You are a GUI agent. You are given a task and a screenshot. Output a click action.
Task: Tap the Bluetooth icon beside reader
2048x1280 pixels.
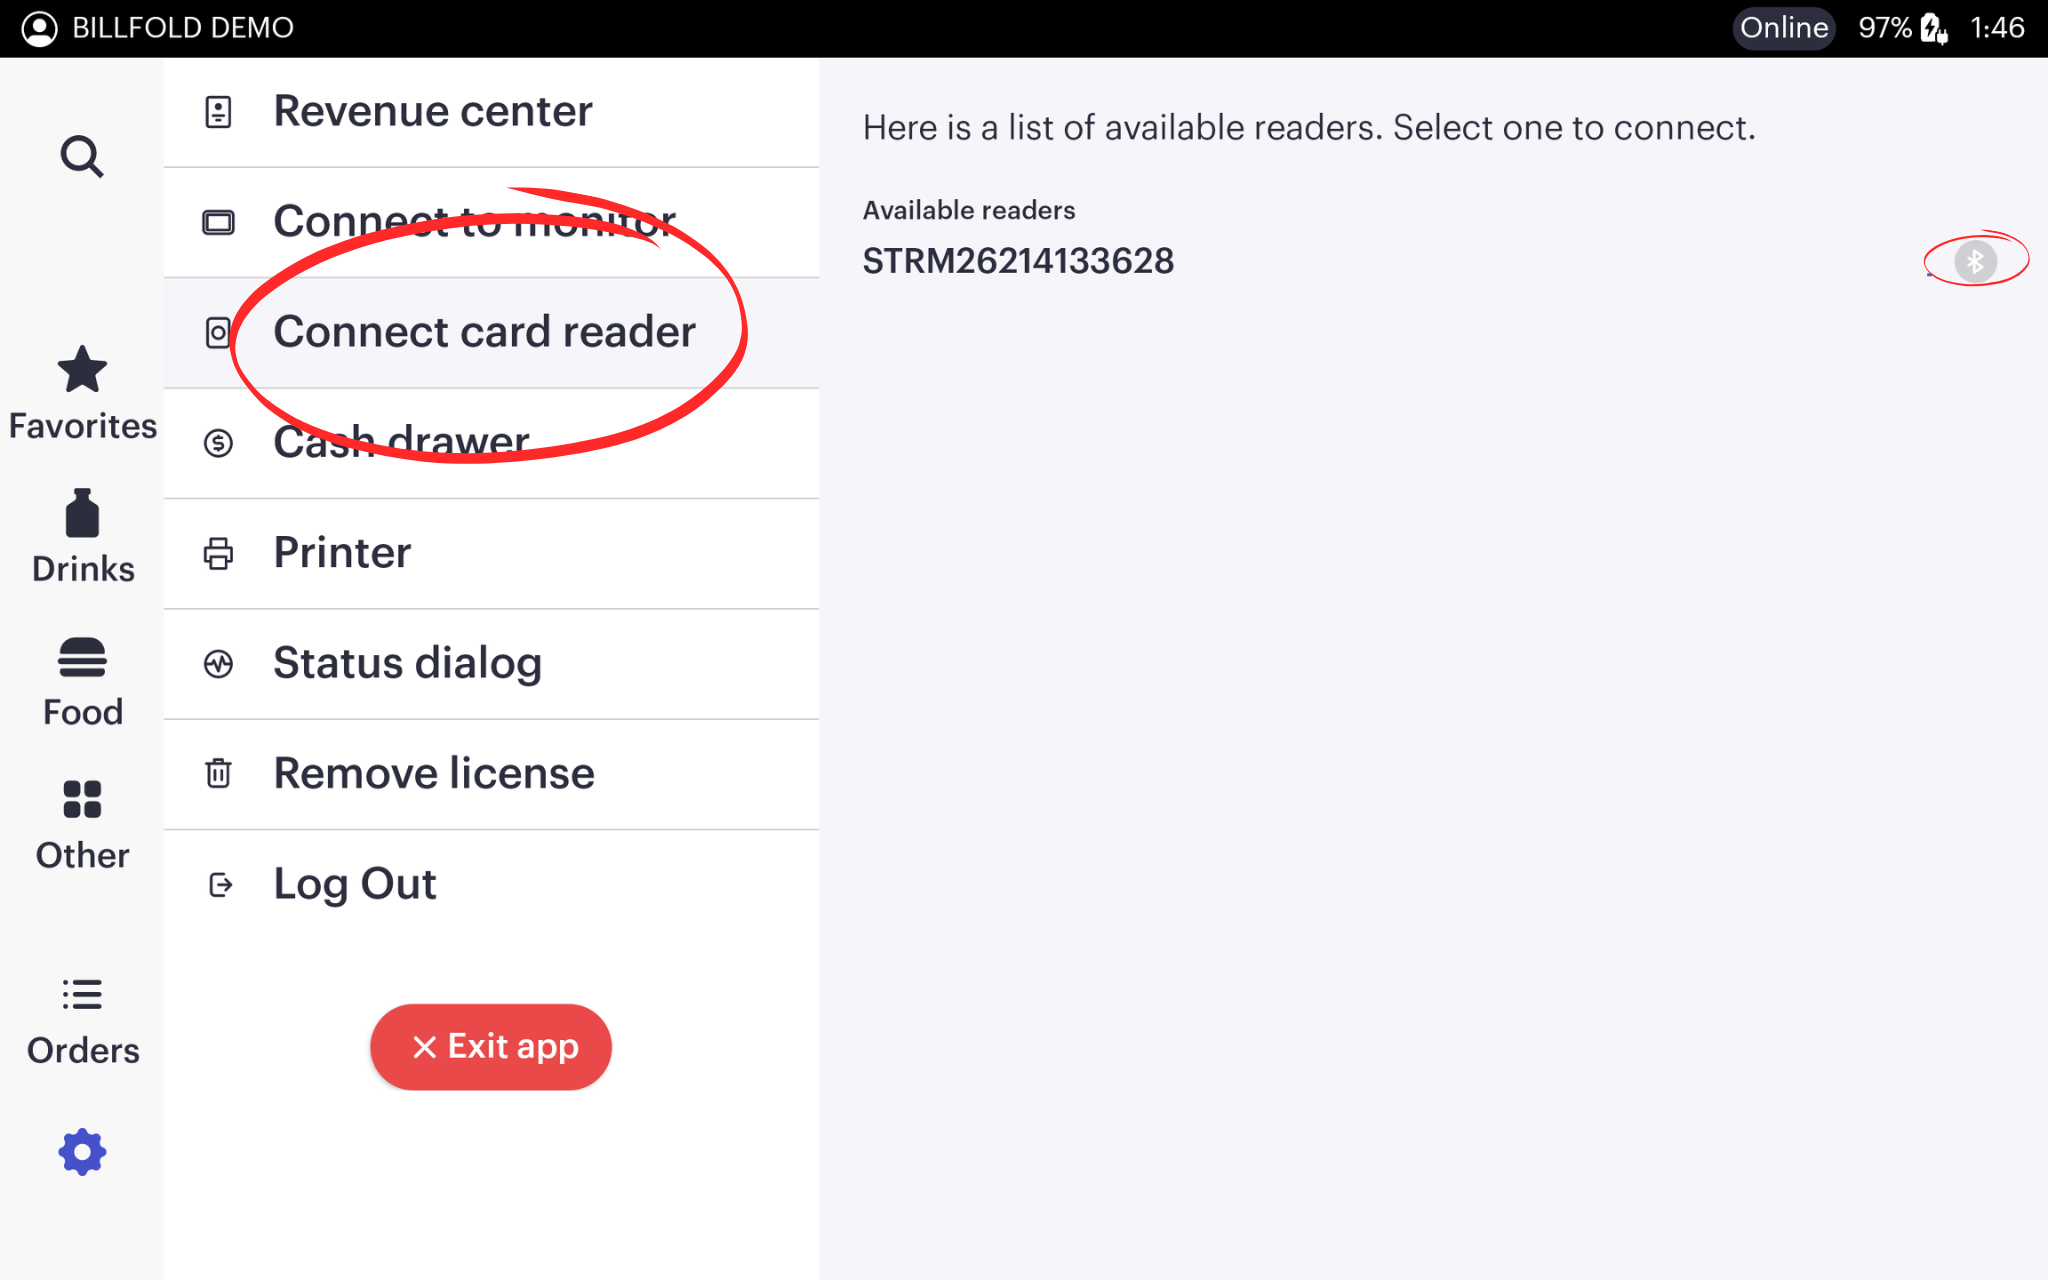(x=1975, y=261)
